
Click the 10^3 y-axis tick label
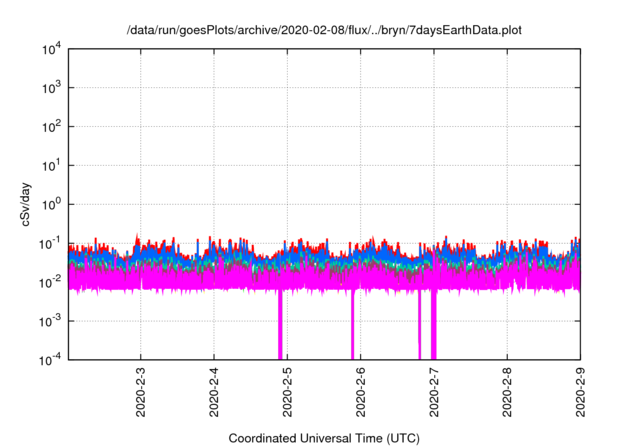coord(51,88)
